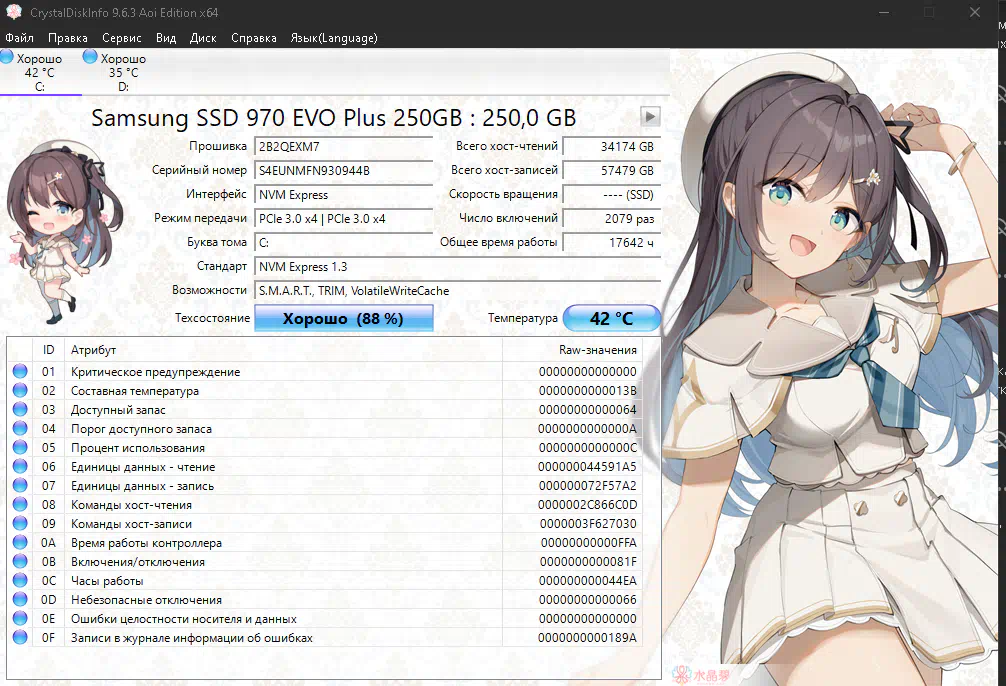Click status orb for attribute 07 row

click(20, 485)
